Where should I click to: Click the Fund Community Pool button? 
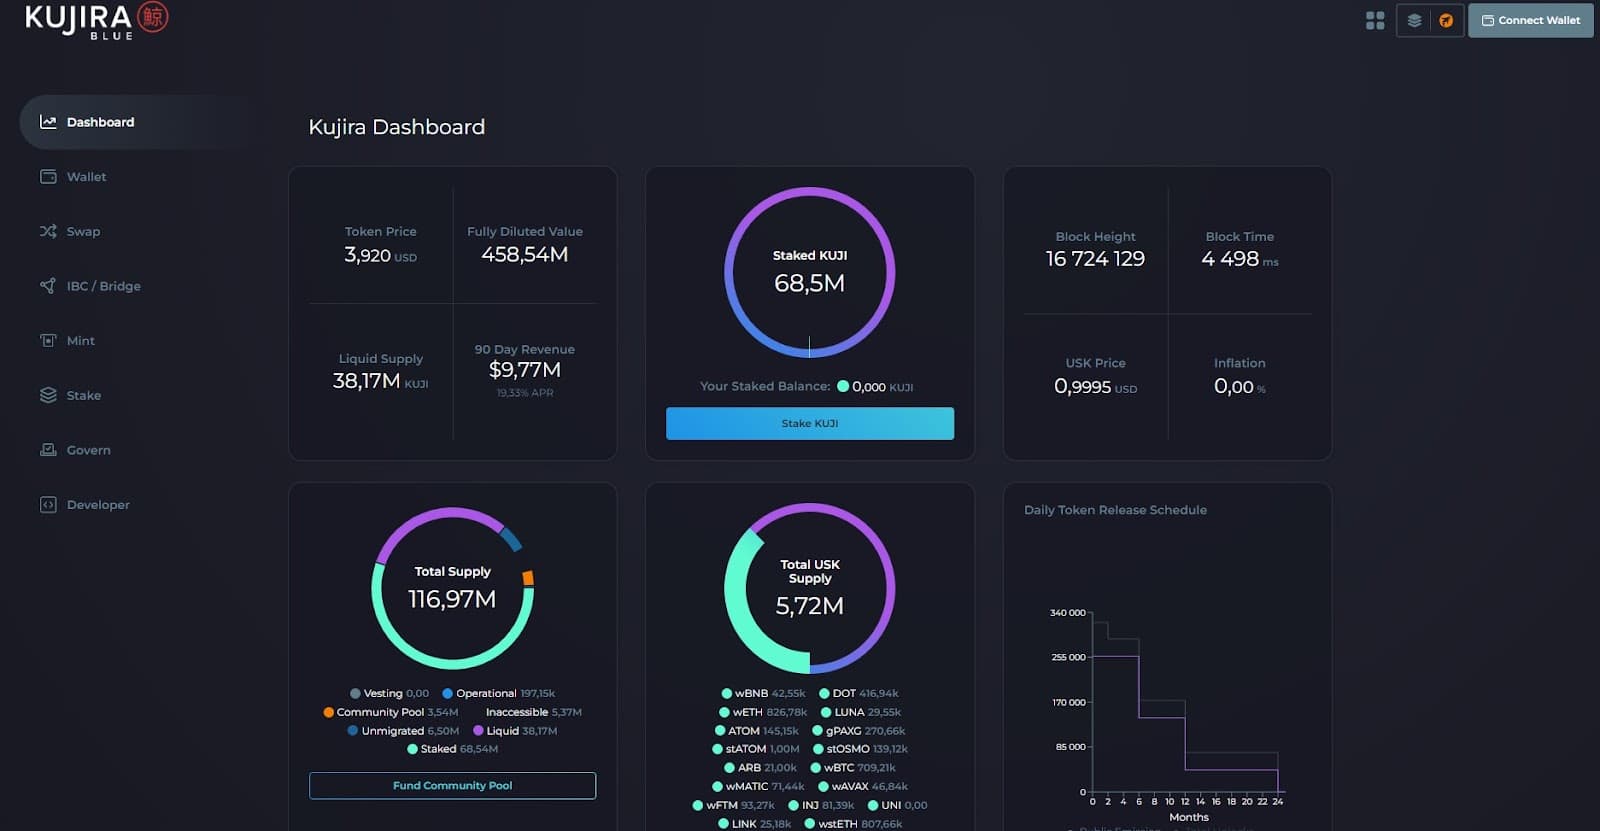click(x=452, y=786)
